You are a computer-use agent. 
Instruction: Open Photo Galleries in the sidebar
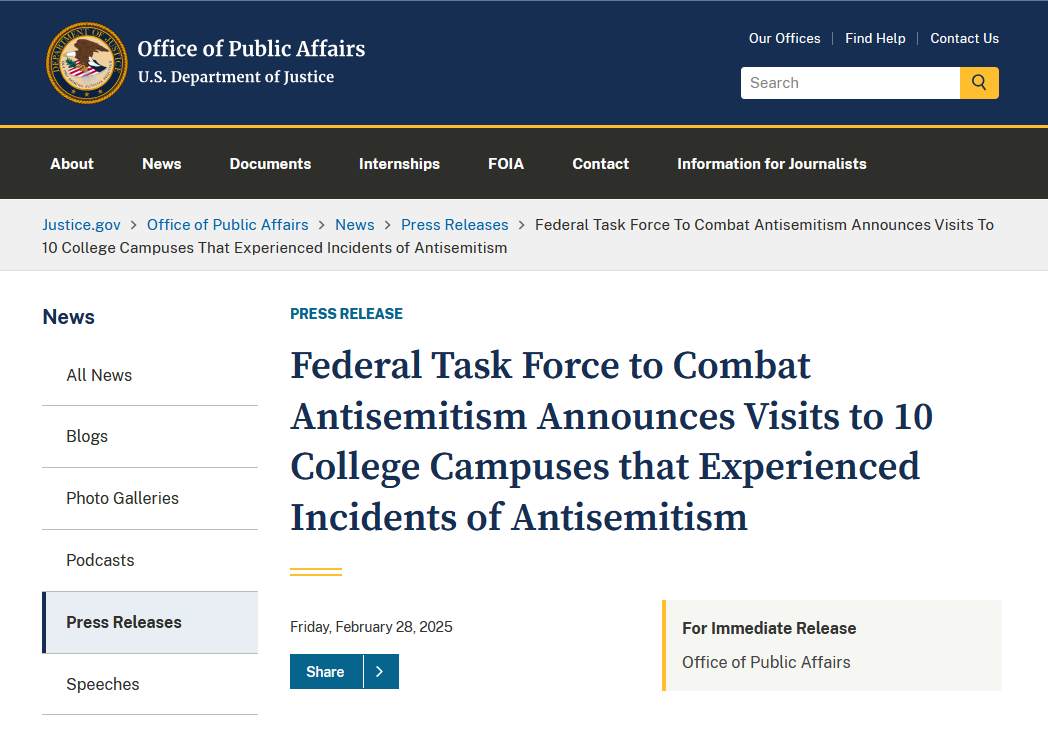point(122,498)
